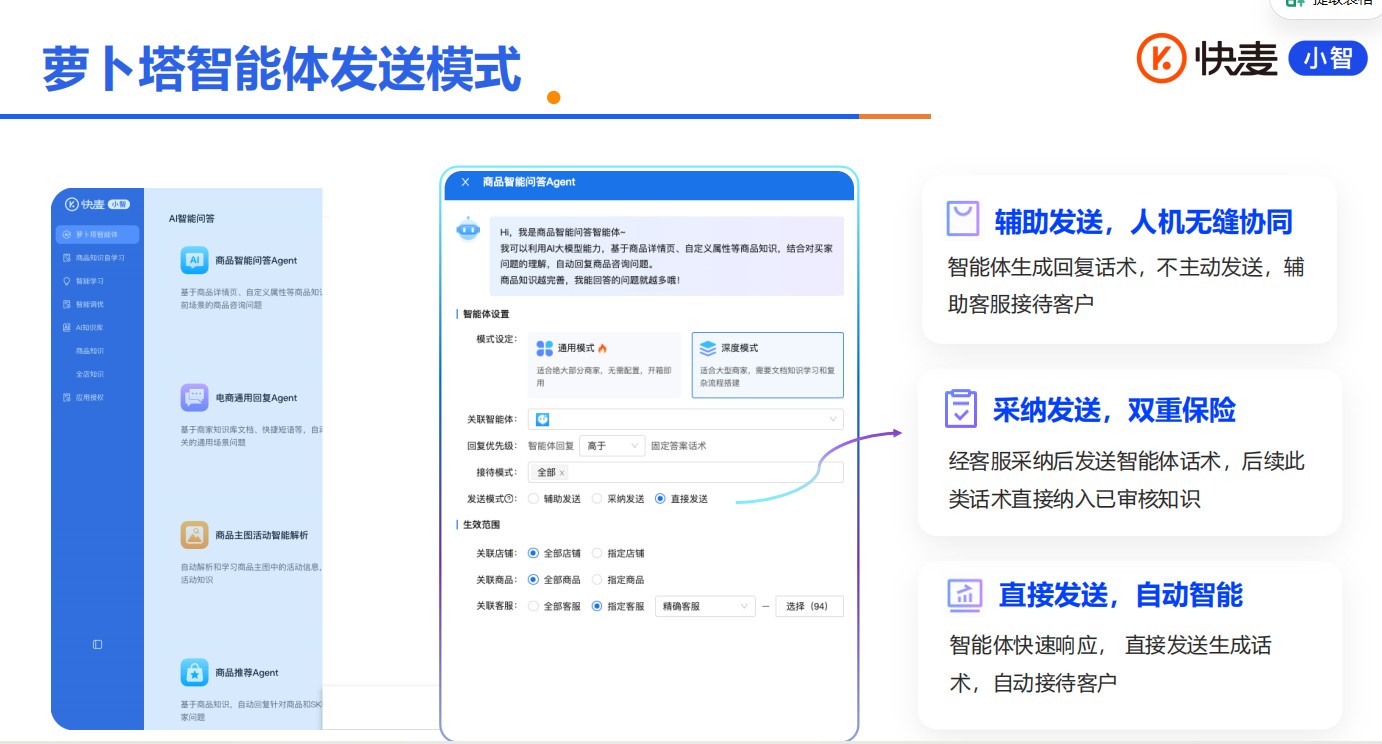Select the 直接发送 radio button
The height and width of the screenshot is (744, 1382).
click(x=660, y=498)
